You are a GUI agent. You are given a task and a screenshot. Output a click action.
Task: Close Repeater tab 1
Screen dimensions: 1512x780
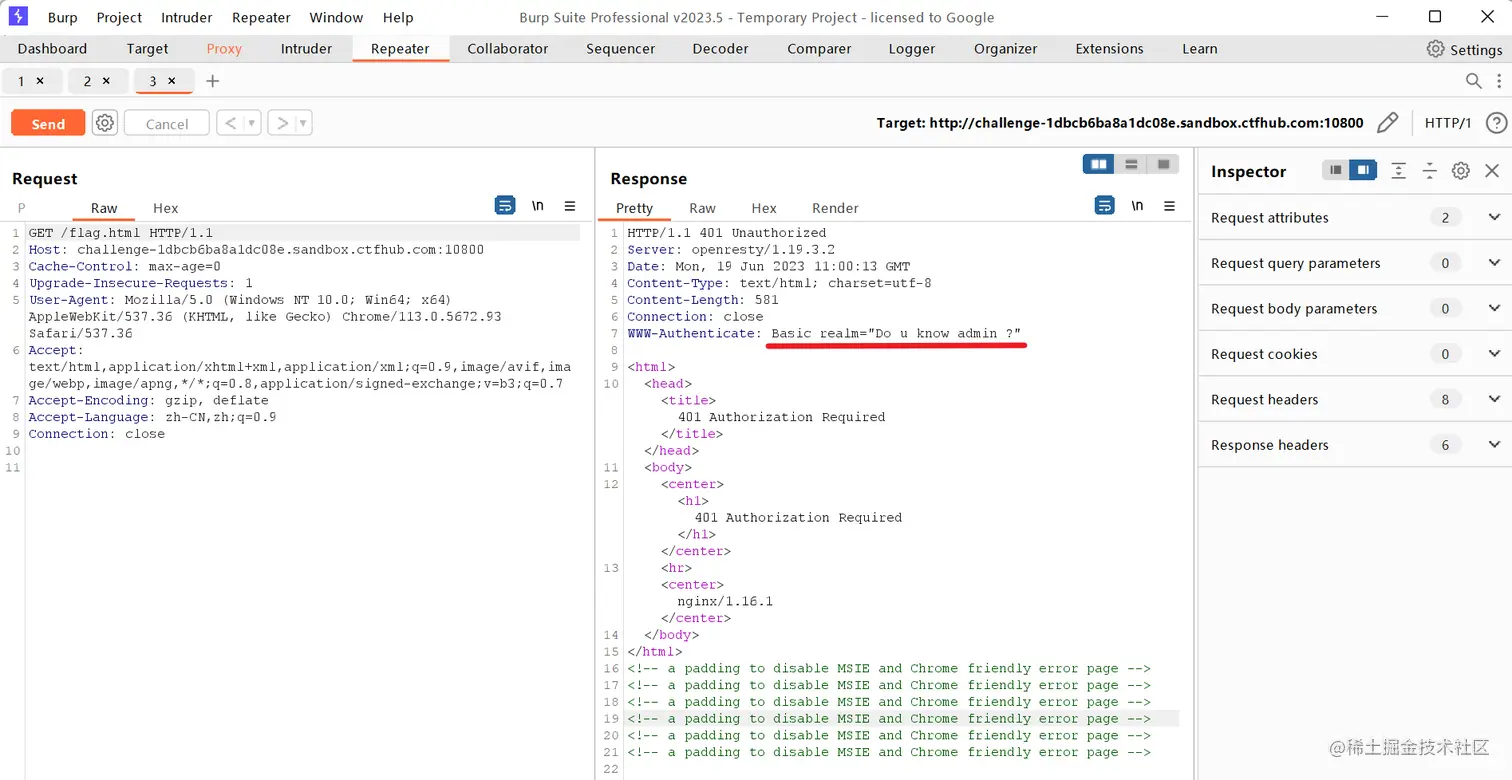pyautogui.click(x=40, y=81)
